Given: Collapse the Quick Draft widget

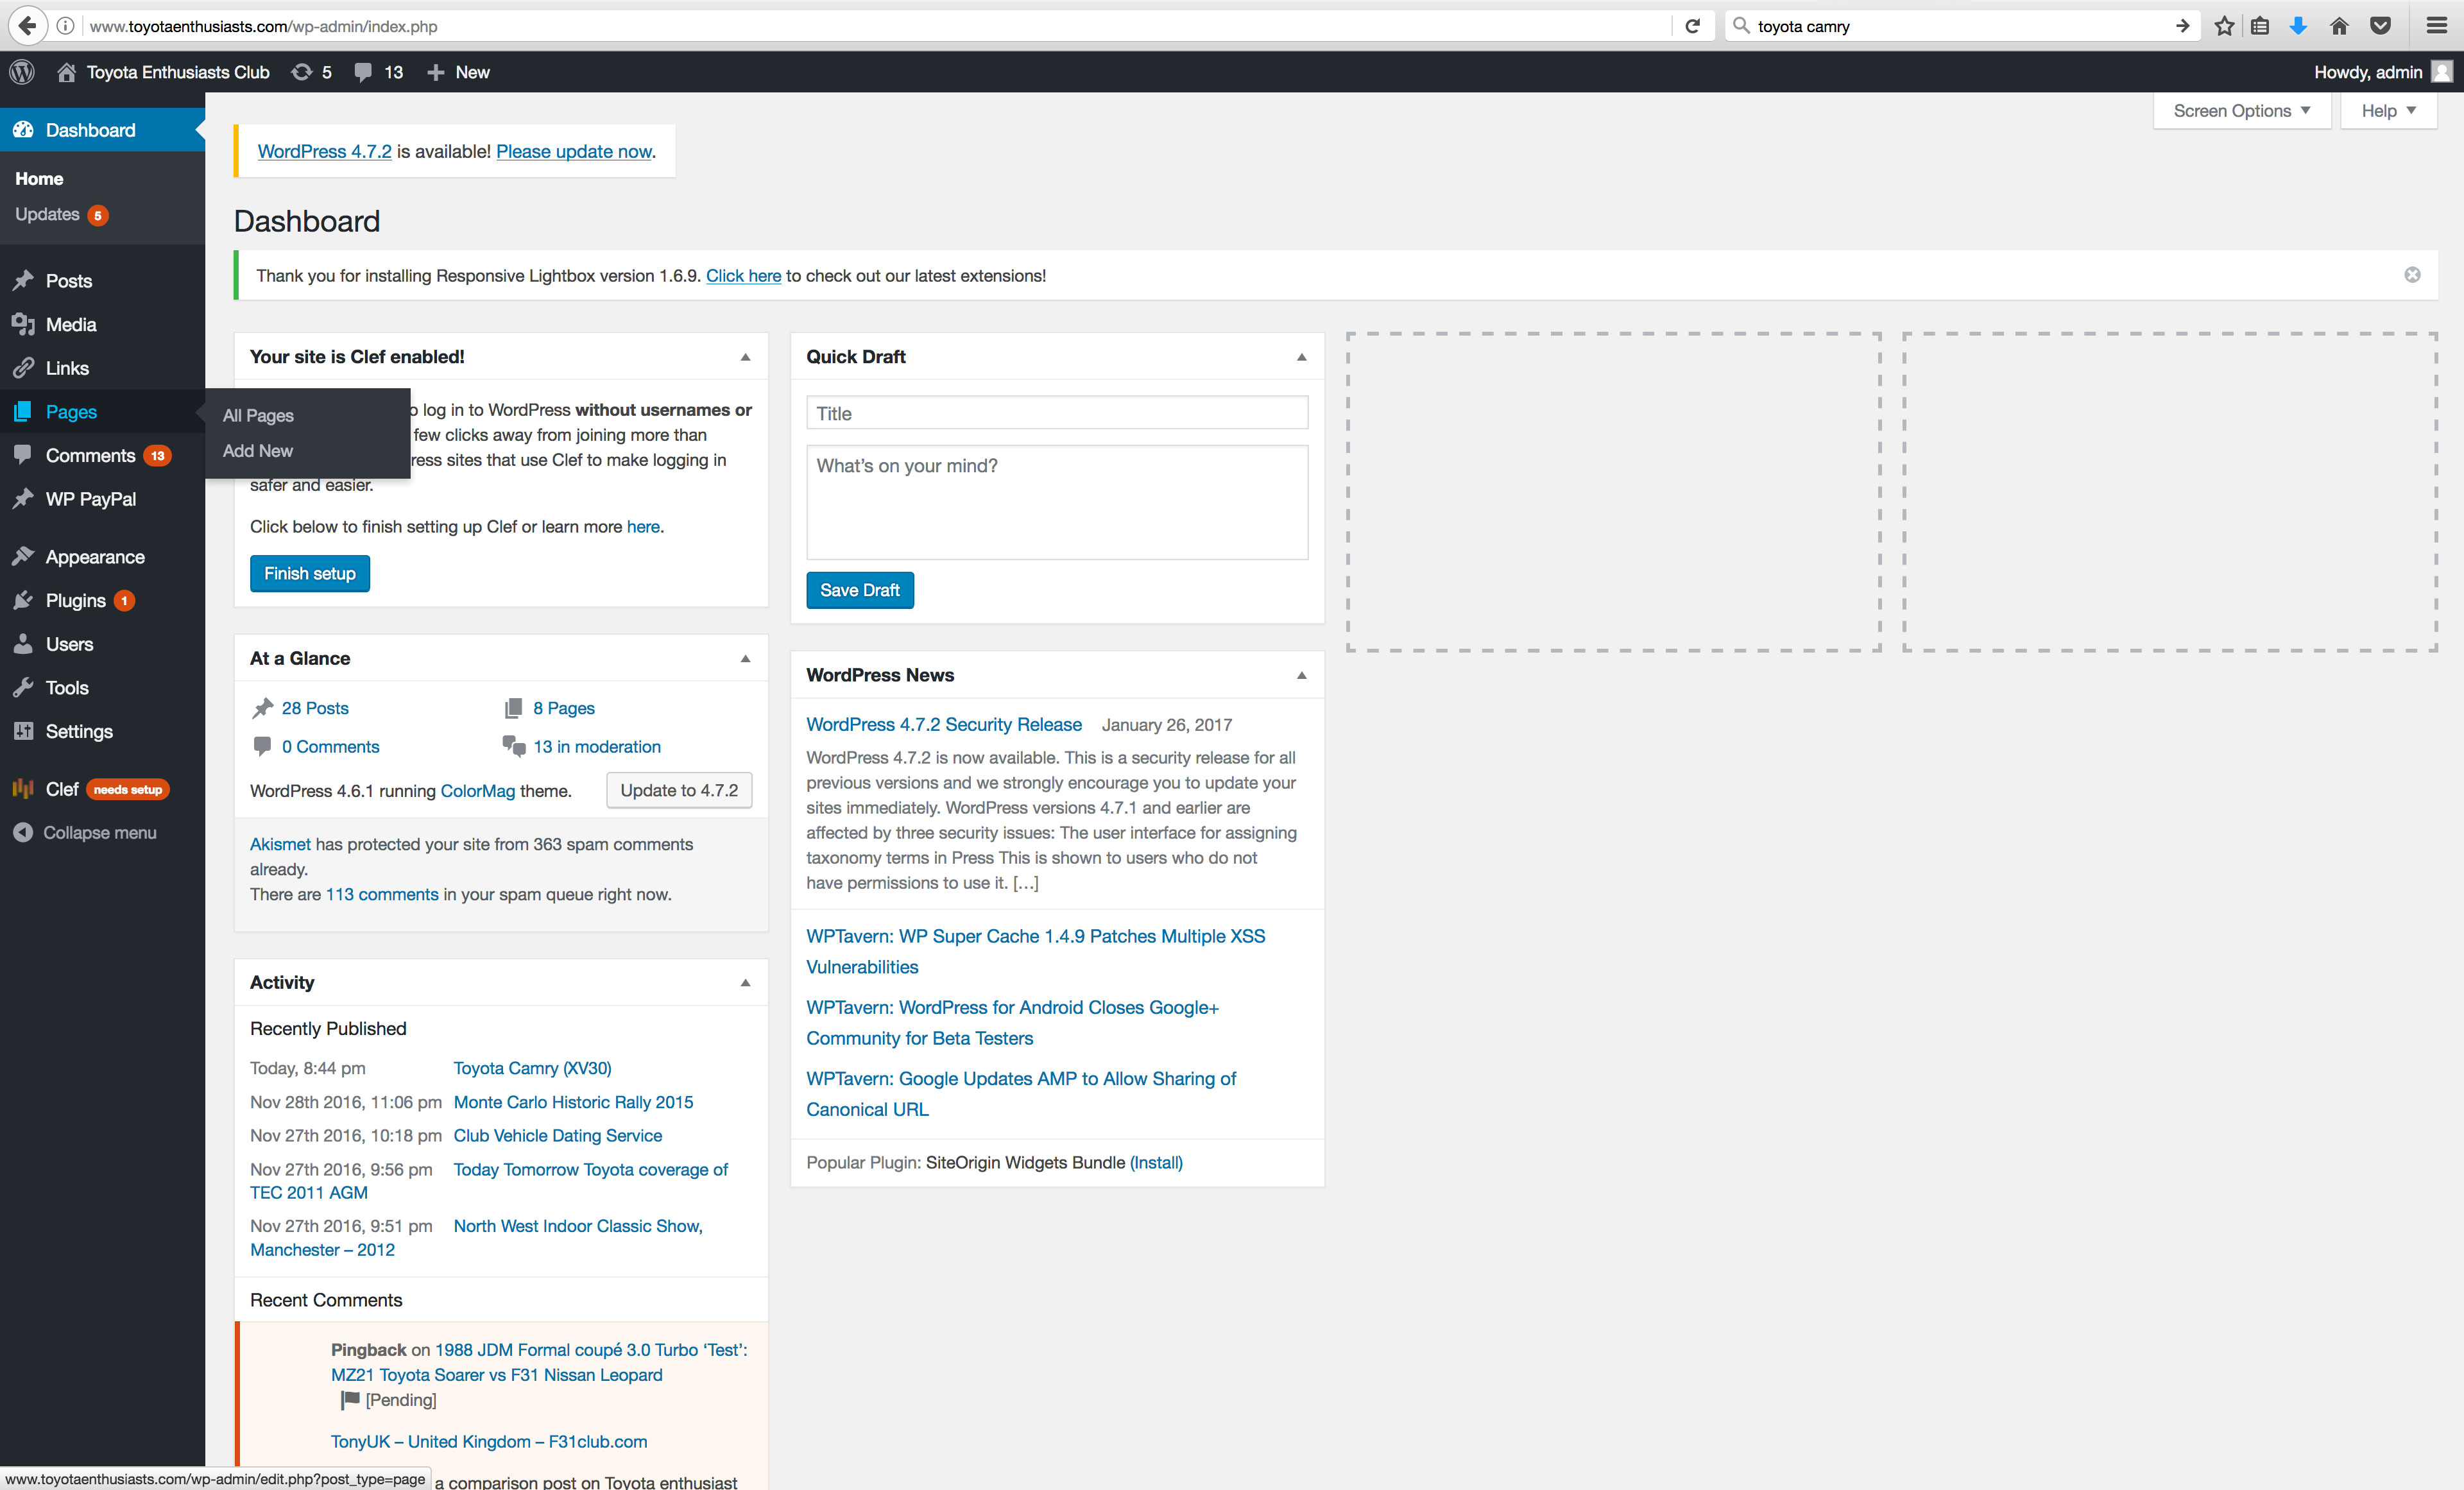Looking at the screenshot, I should click(x=1301, y=357).
